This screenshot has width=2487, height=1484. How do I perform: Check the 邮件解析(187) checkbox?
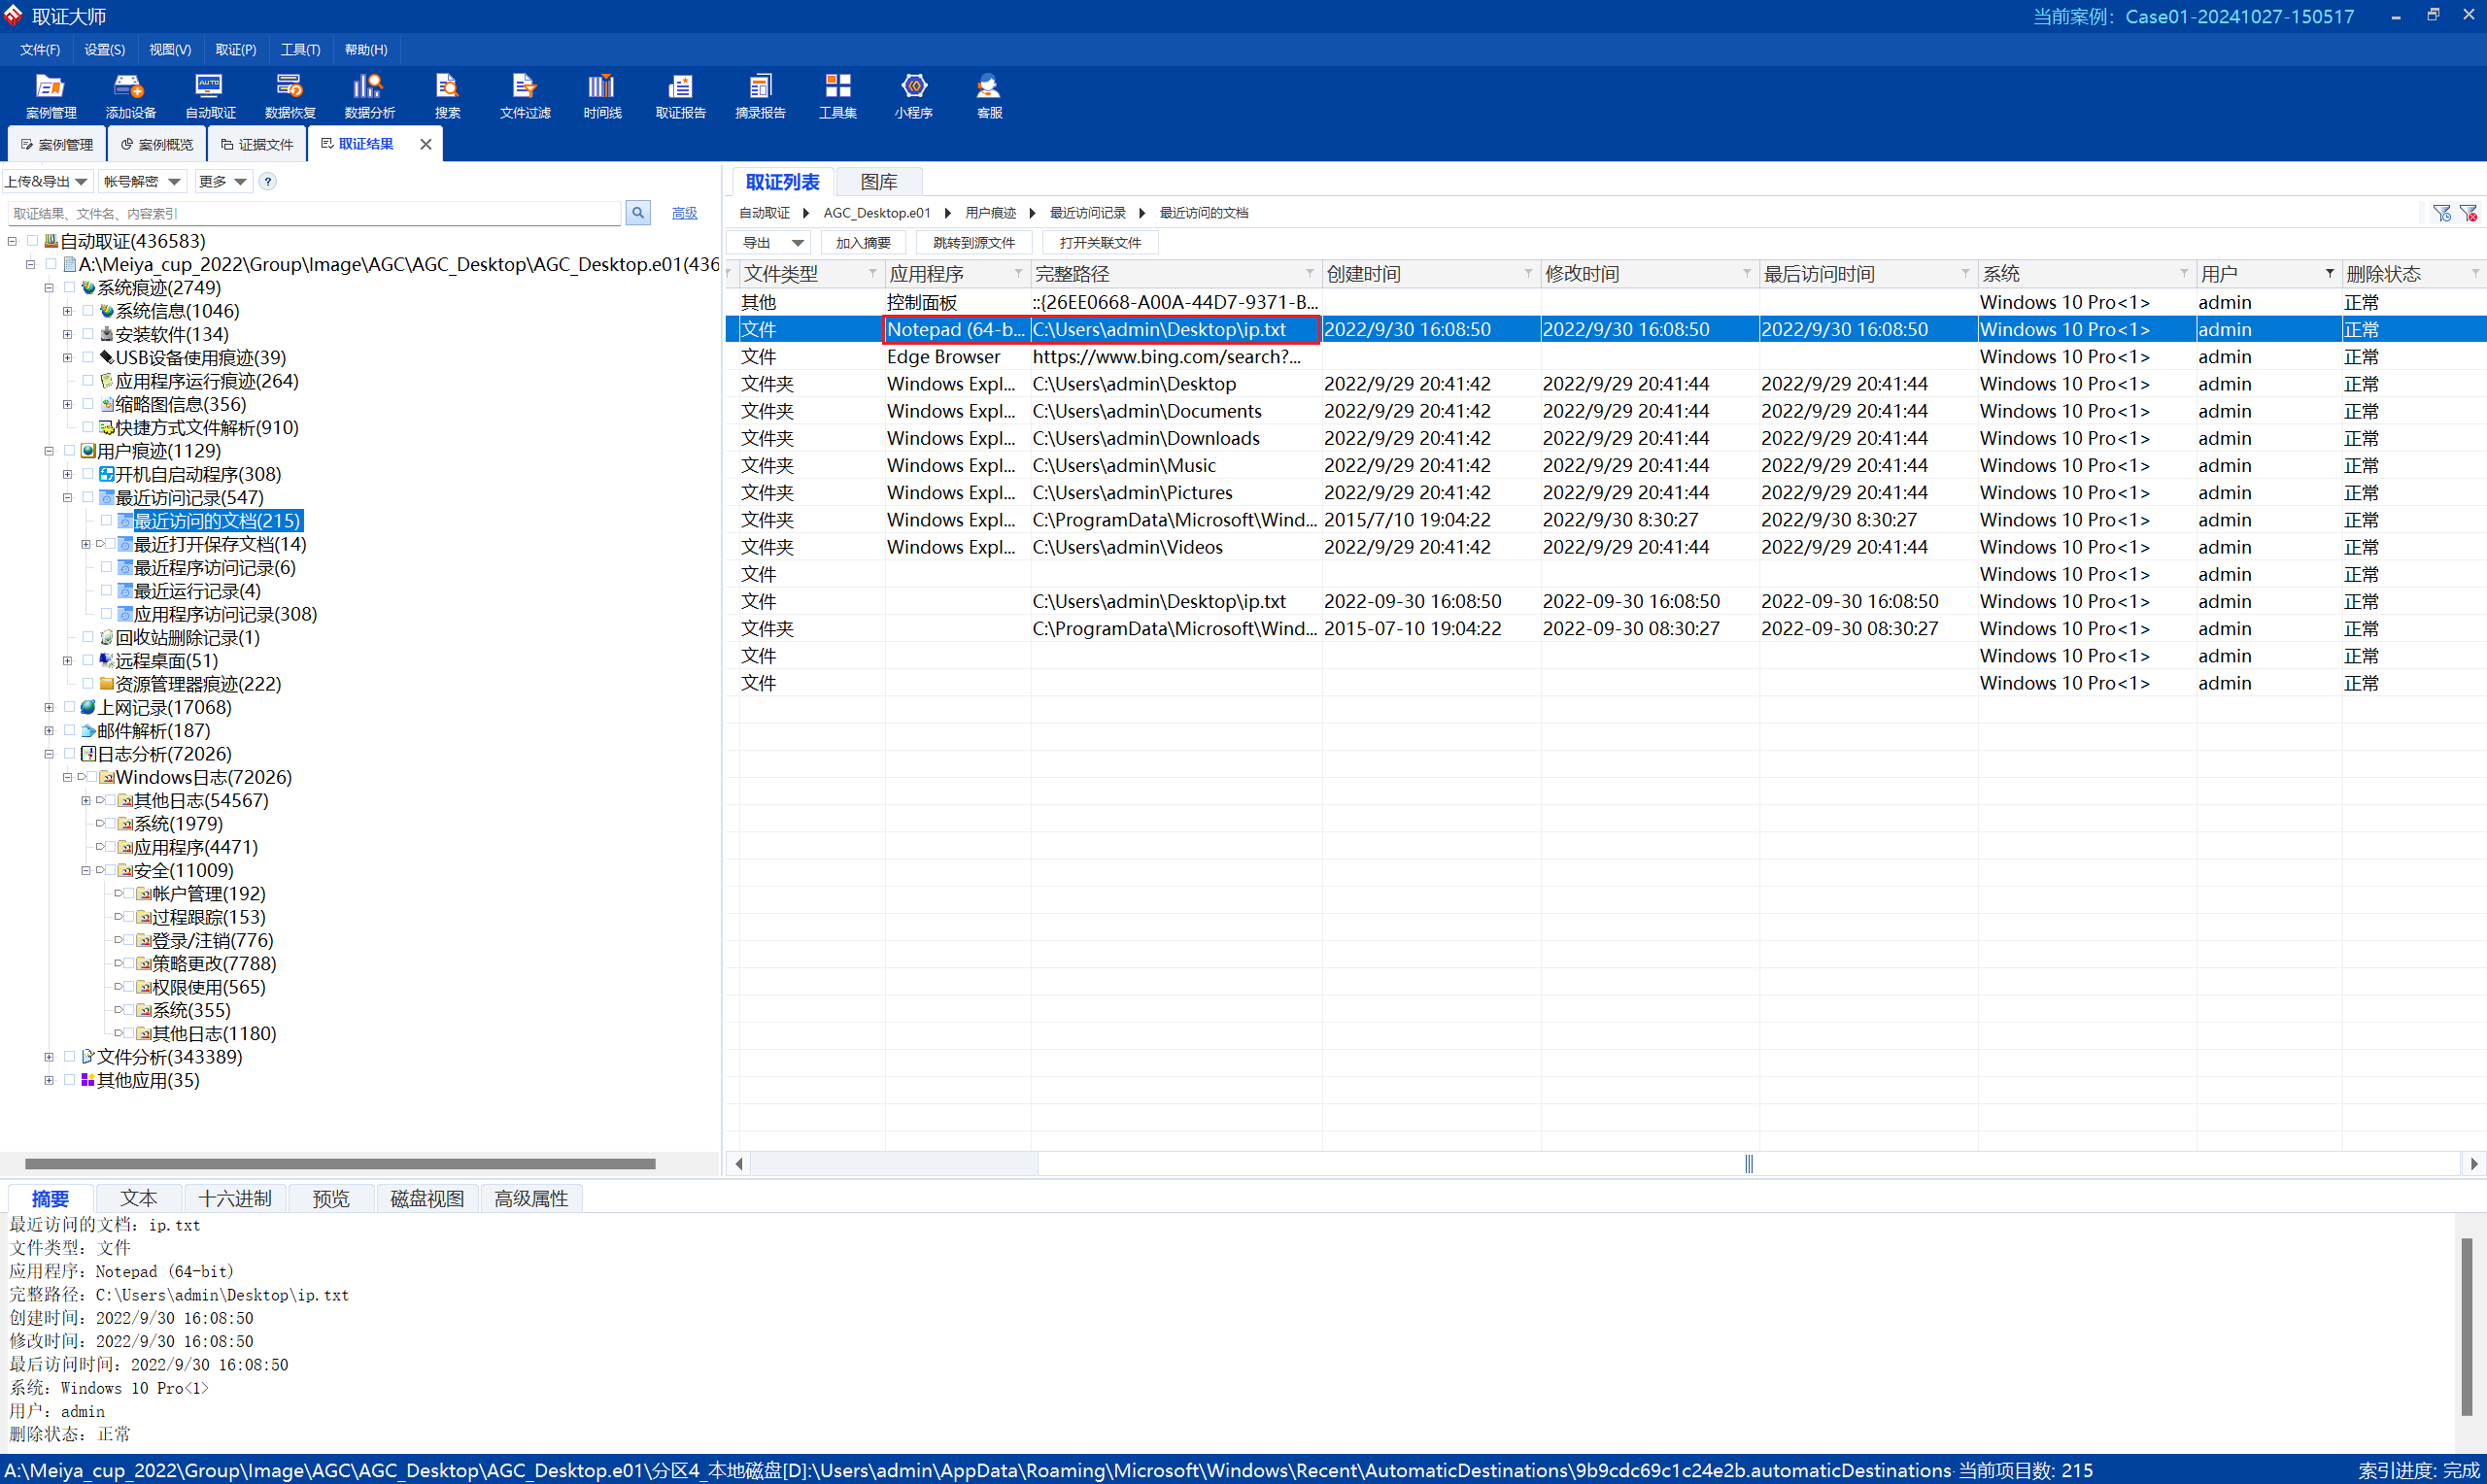(x=69, y=731)
